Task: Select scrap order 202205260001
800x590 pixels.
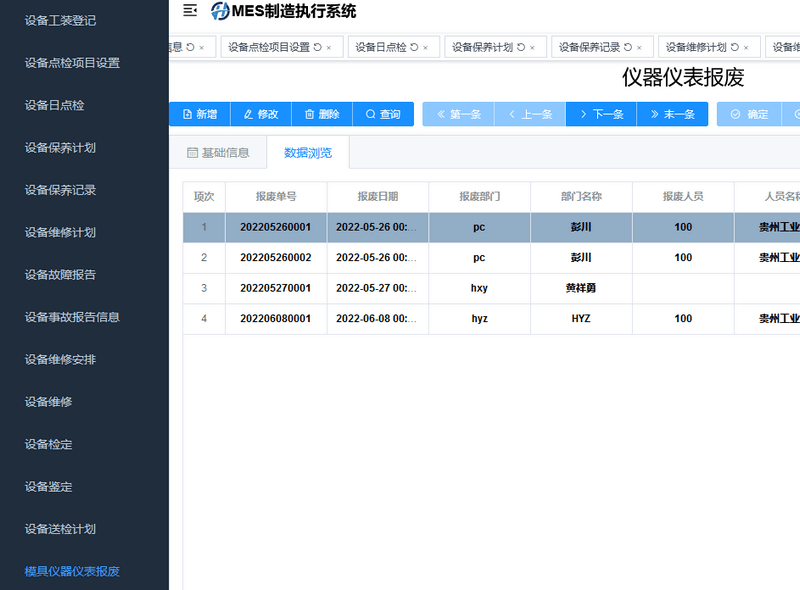Action: point(276,227)
